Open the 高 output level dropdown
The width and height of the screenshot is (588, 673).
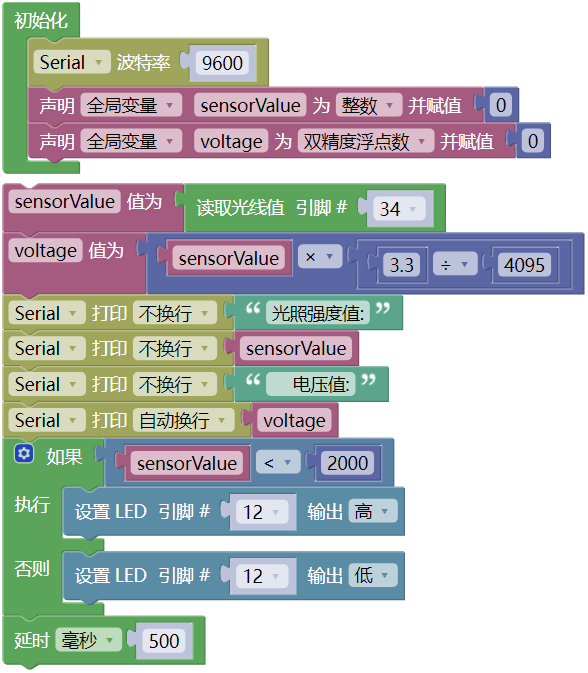tap(373, 511)
